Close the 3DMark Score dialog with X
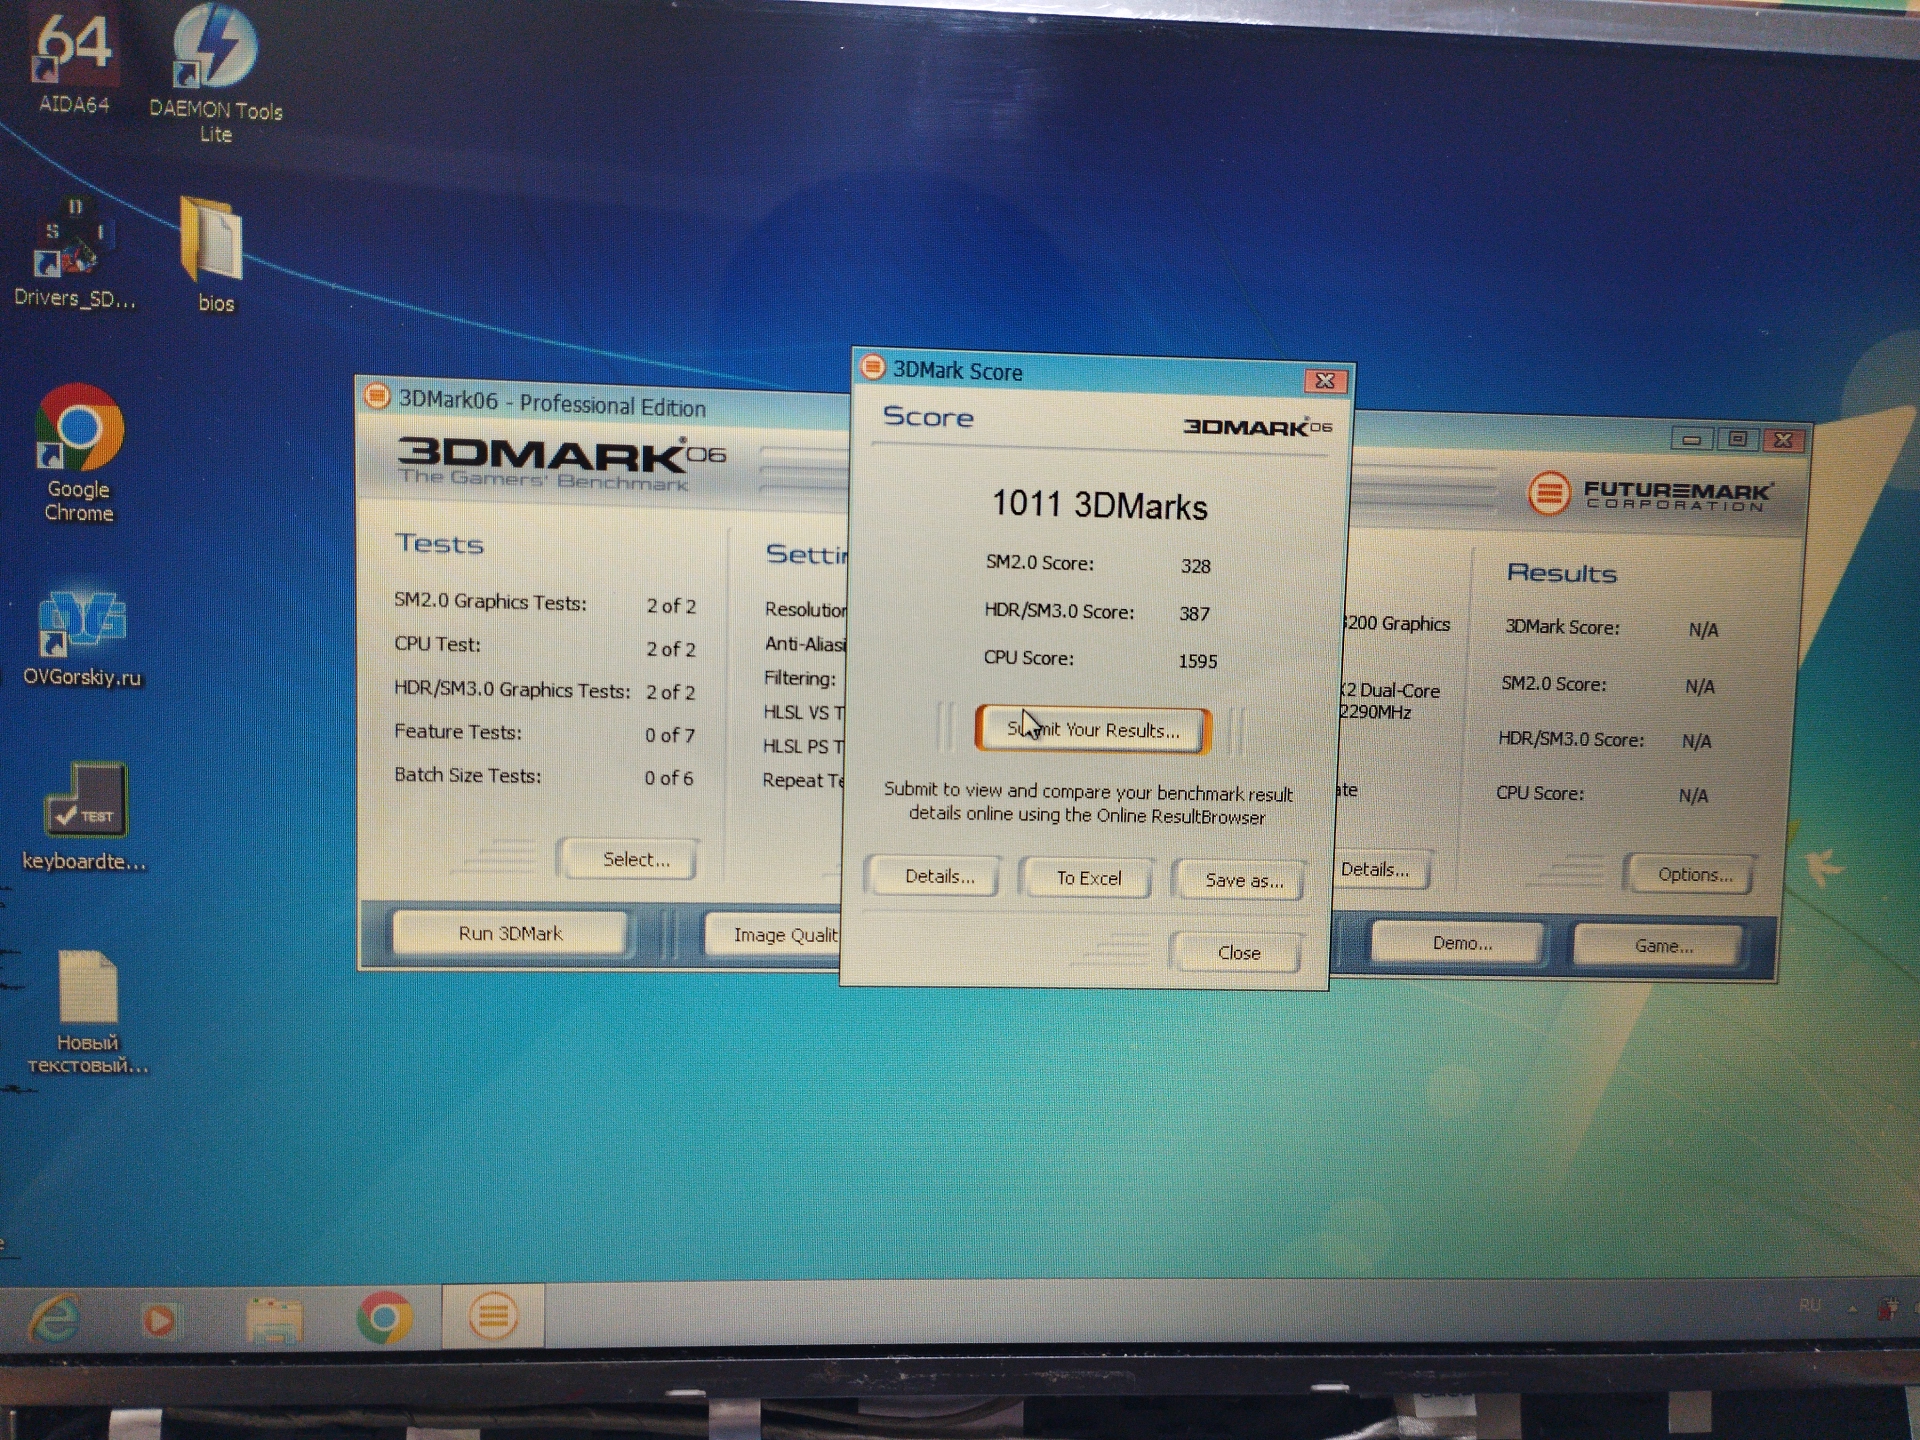The image size is (1920, 1440). tap(1325, 381)
